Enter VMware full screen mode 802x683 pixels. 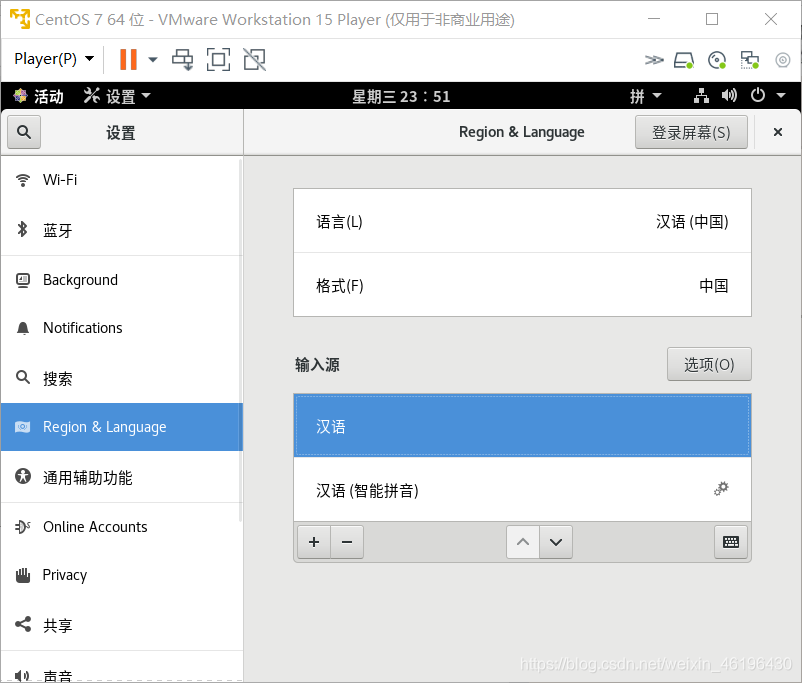point(218,59)
